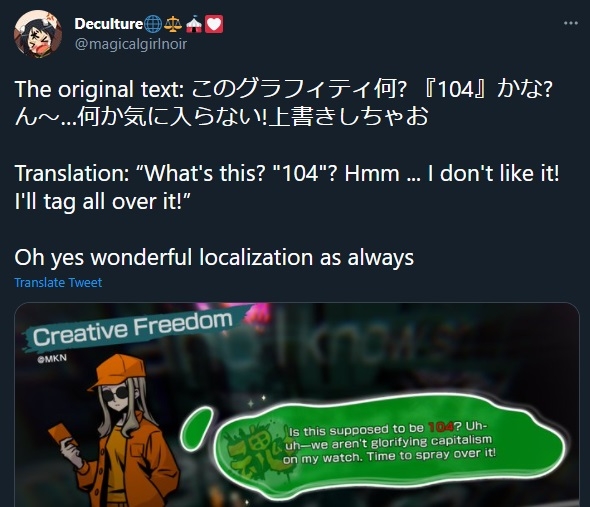
Task: Click the circus tent emoji in name
Action: [x=193, y=24]
